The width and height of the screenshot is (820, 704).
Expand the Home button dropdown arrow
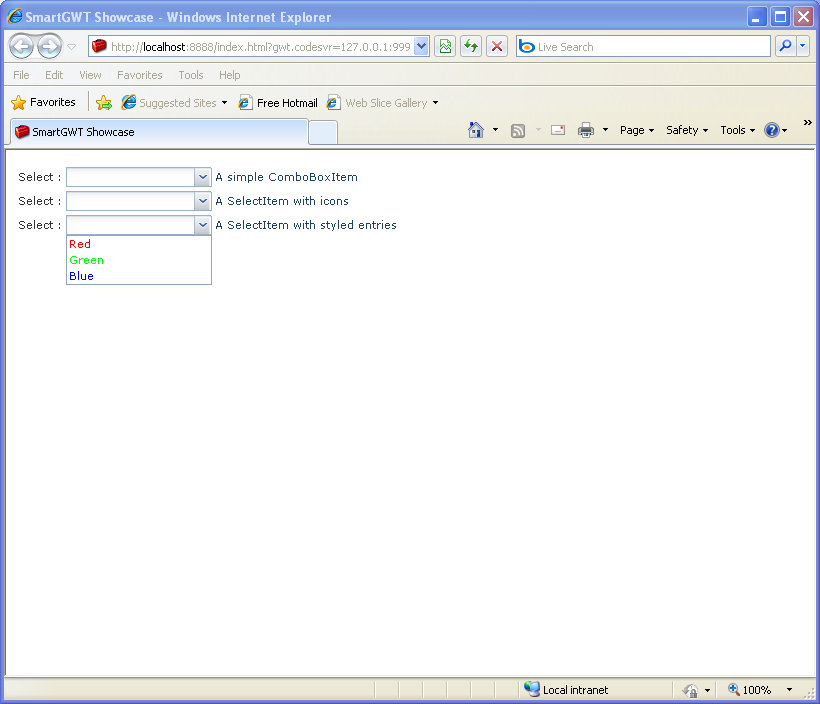point(495,130)
